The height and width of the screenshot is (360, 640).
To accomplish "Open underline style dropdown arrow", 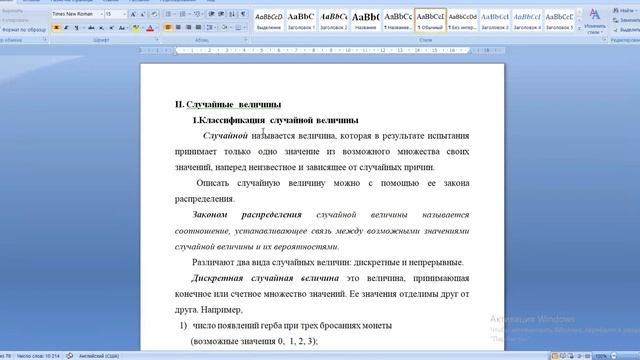I will click(x=83, y=28).
